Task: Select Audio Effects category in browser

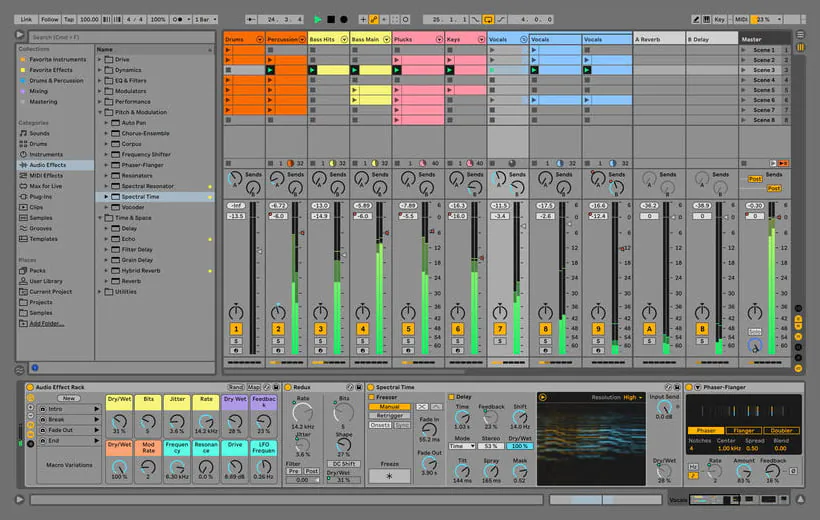Action: [x=47, y=165]
